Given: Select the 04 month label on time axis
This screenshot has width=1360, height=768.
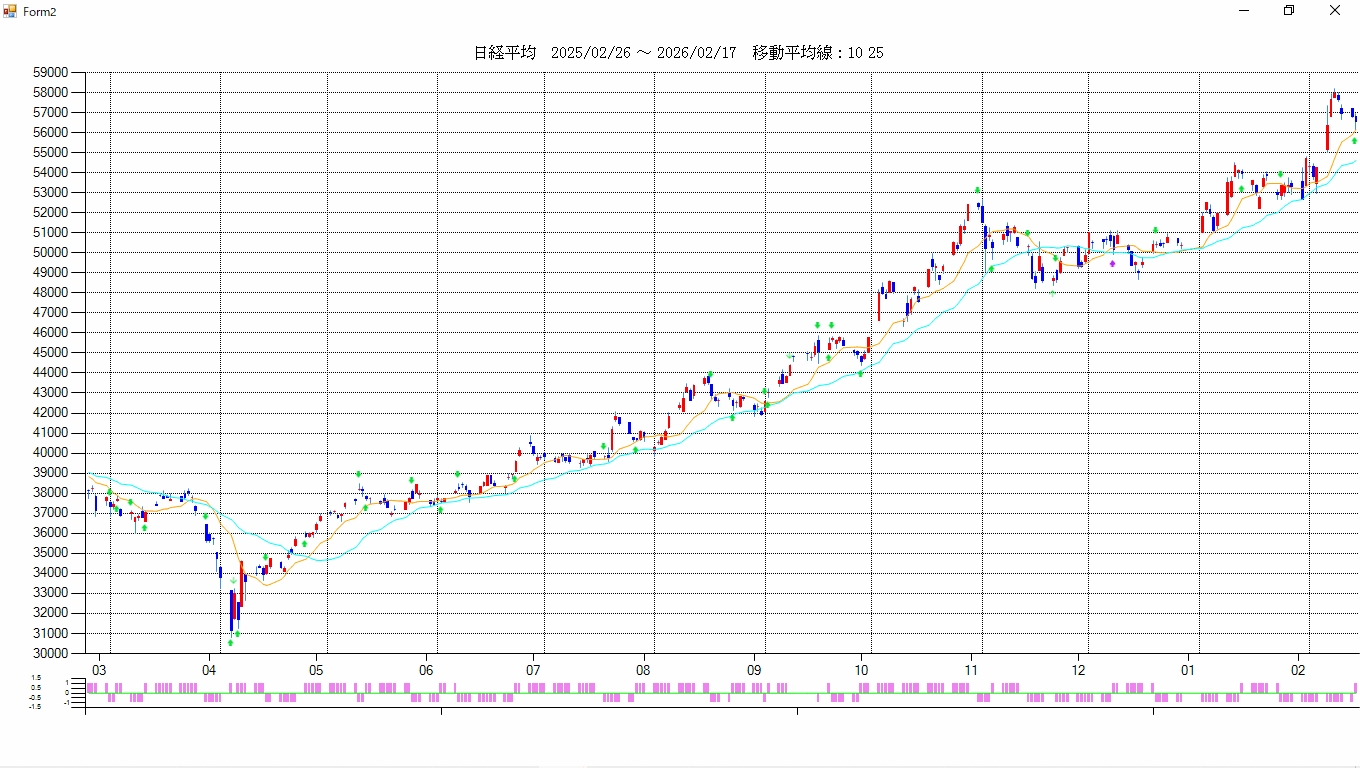Looking at the screenshot, I should pyautogui.click(x=209, y=670).
